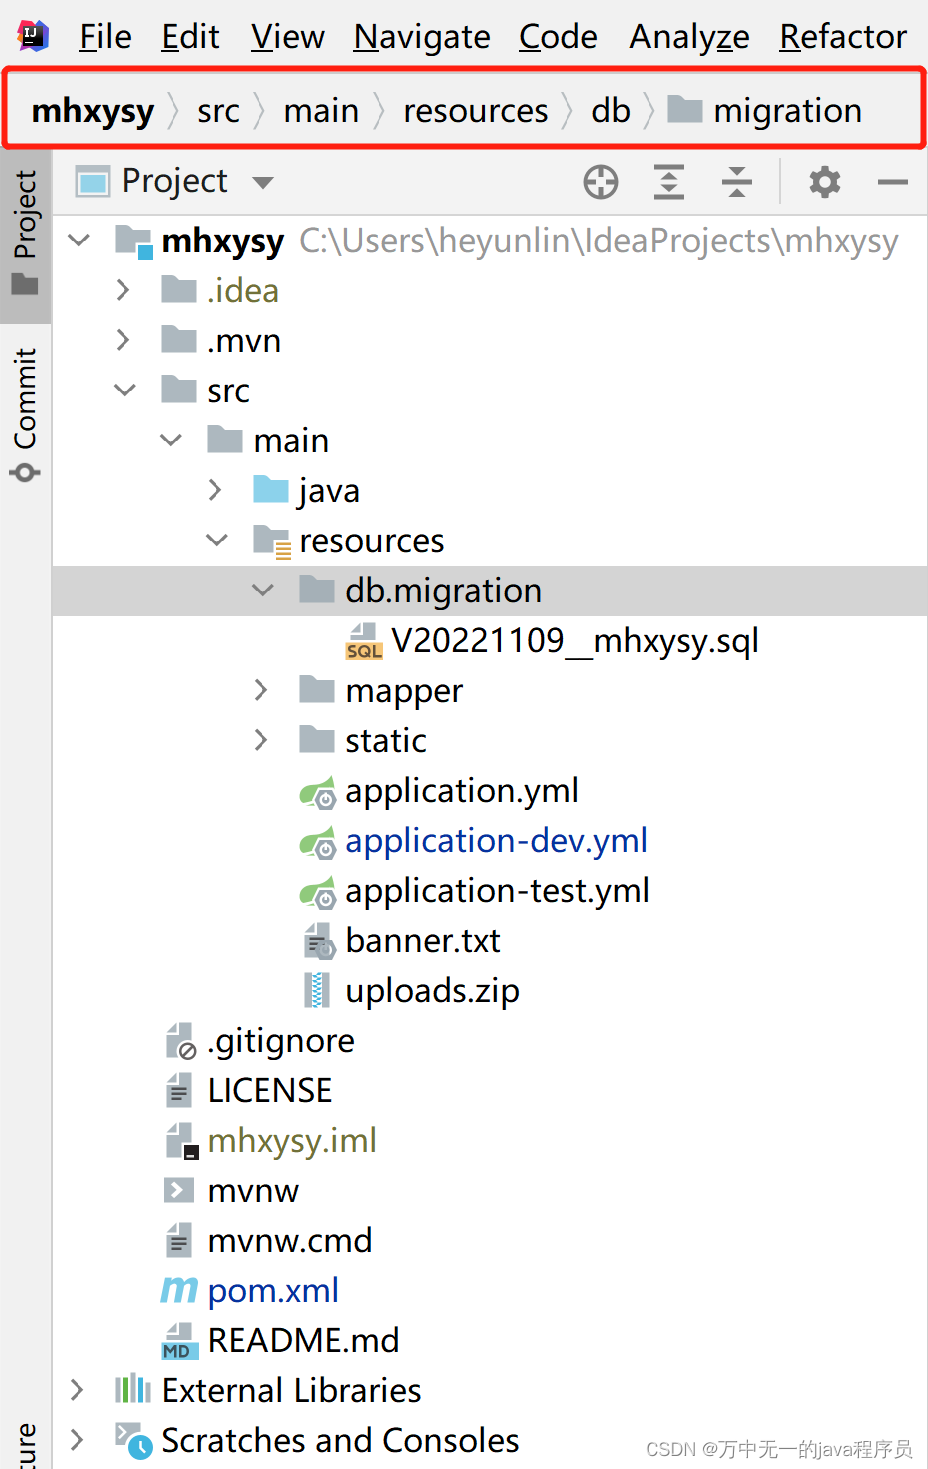Click the SQL icon of V20221109__mhxysy.sql
The height and width of the screenshot is (1469, 928).
click(x=363, y=639)
